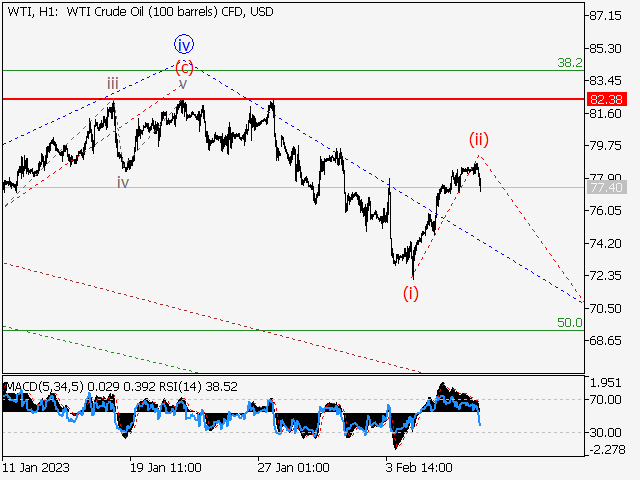The height and width of the screenshot is (480, 640).
Task: Click the 81.60 price axis value
Action: click(606, 113)
